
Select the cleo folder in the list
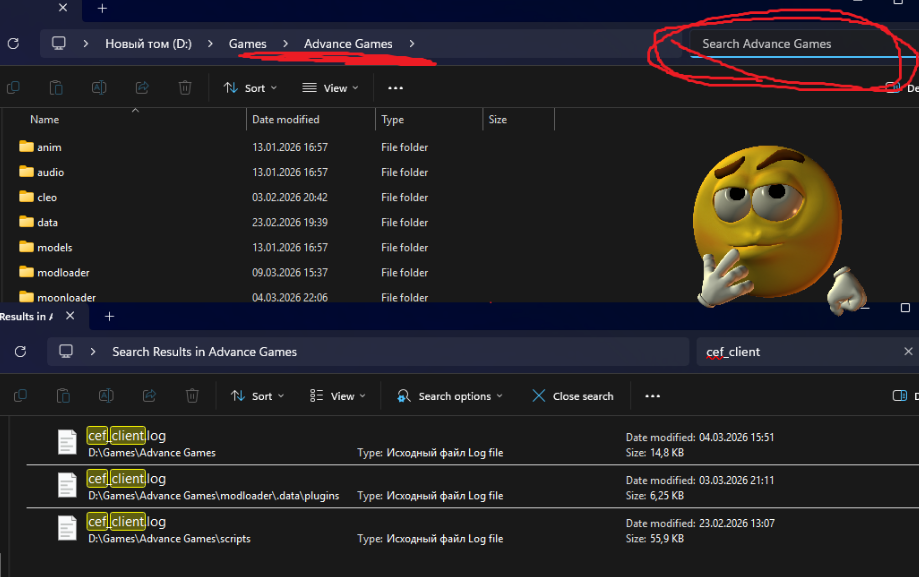(x=47, y=197)
